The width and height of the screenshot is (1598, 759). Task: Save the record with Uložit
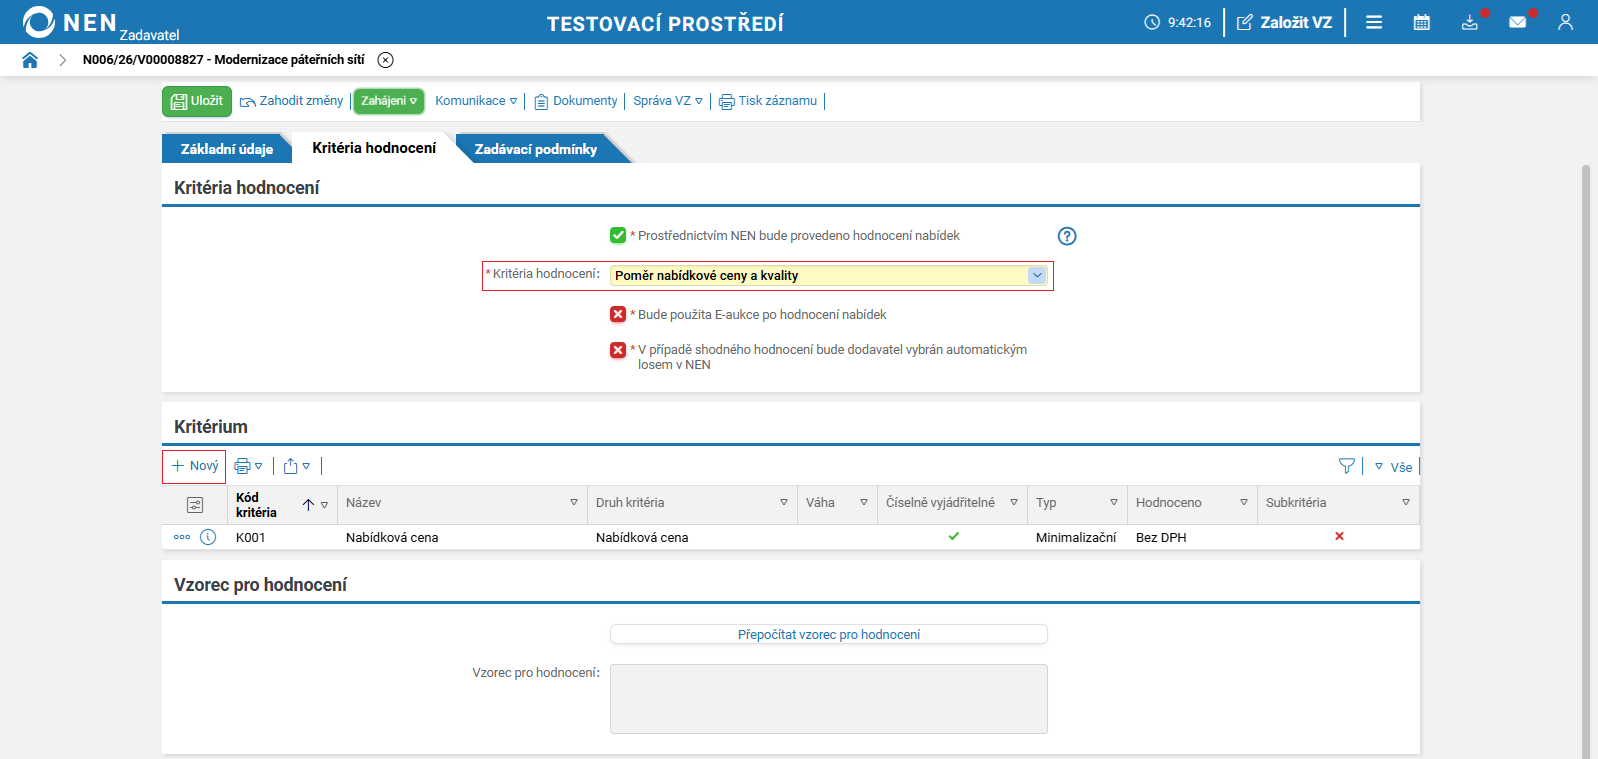coord(197,101)
